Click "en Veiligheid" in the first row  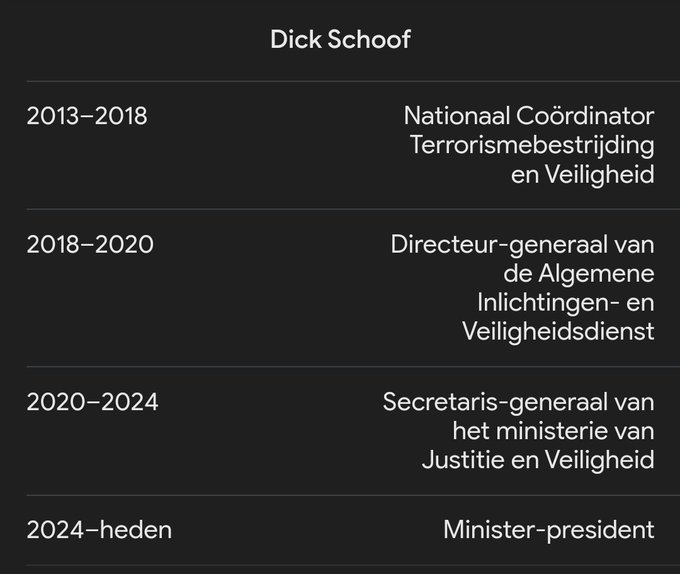click(581, 174)
